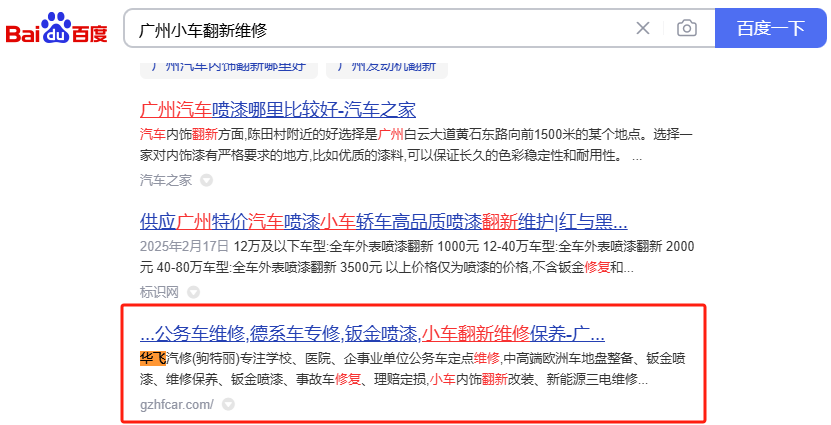The width and height of the screenshot is (831, 425).
Task: Click inside the search field containing 广州小车翻新维修
Action: click(380, 29)
